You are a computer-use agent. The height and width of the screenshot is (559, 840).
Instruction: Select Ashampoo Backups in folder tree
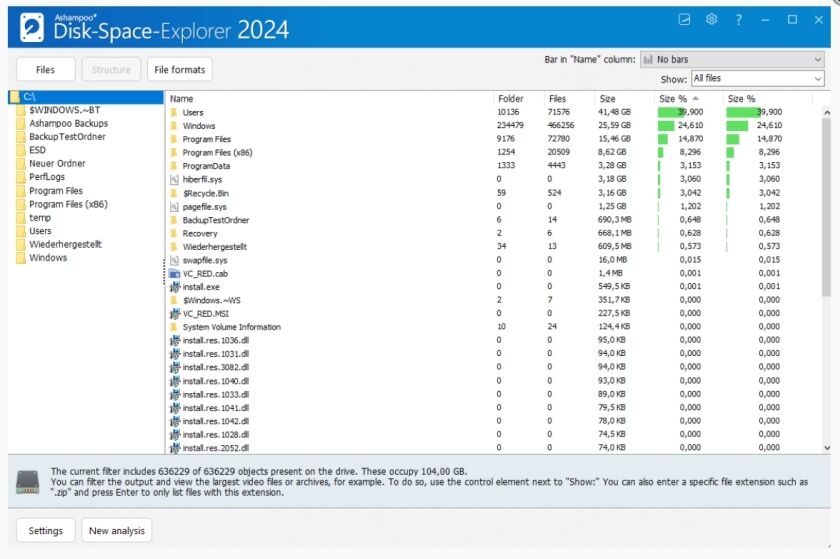pyautogui.click(x=69, y=123)
